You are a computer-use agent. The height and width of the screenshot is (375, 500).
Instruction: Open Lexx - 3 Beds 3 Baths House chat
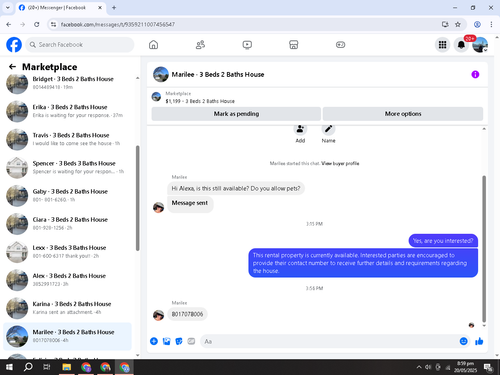pyautogui.click(x=68, y=252)
